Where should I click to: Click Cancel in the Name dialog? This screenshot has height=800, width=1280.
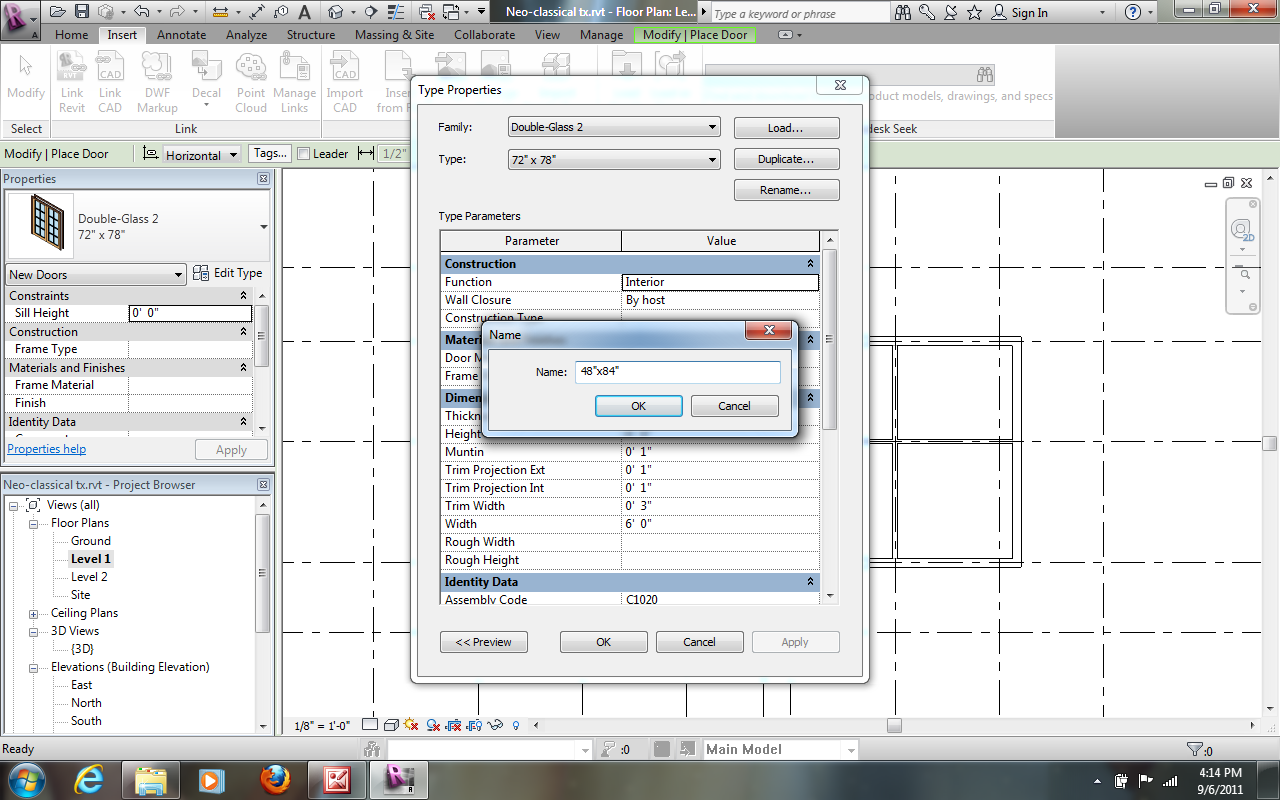[x=734, y=406]
